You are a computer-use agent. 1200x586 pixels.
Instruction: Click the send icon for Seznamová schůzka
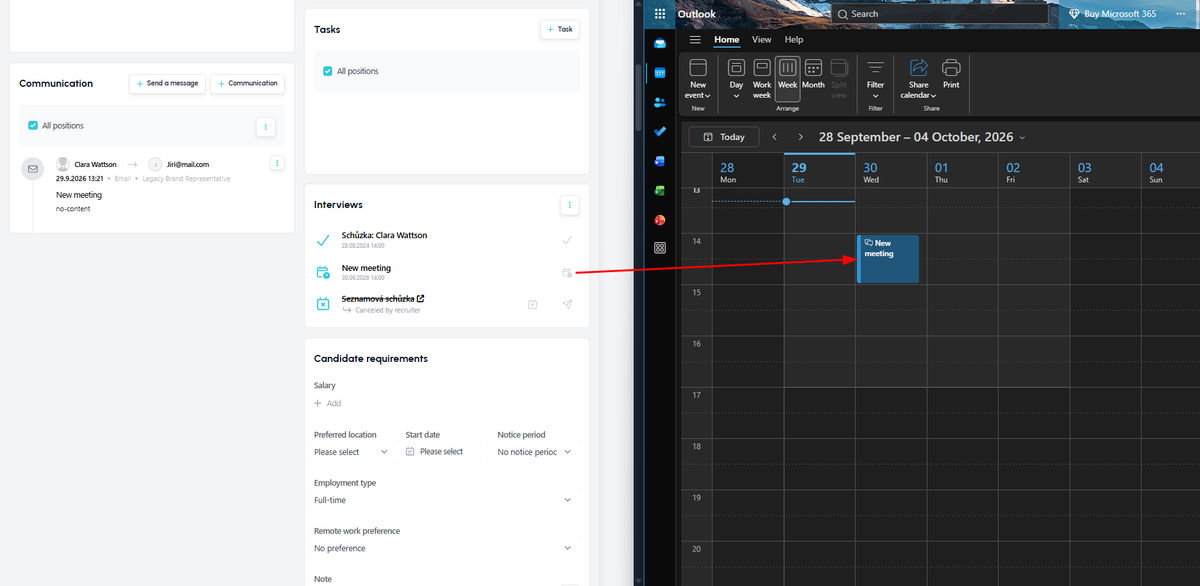pyautogui.click(x=567, y=304)
